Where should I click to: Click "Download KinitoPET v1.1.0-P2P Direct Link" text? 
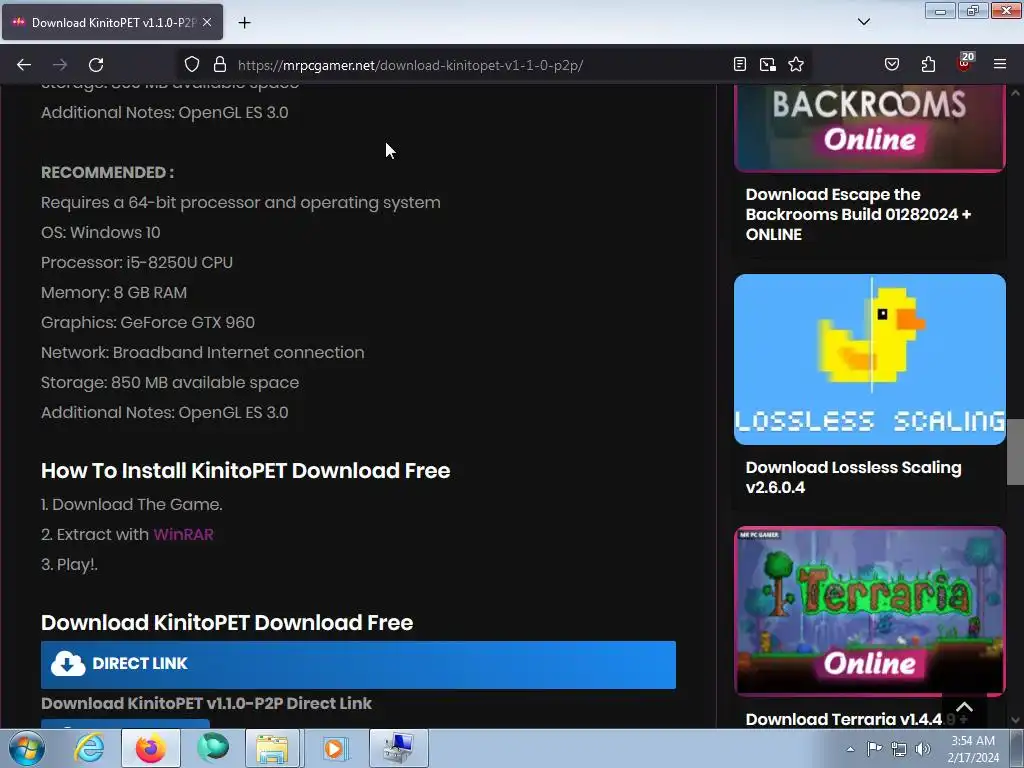(206, 703)
